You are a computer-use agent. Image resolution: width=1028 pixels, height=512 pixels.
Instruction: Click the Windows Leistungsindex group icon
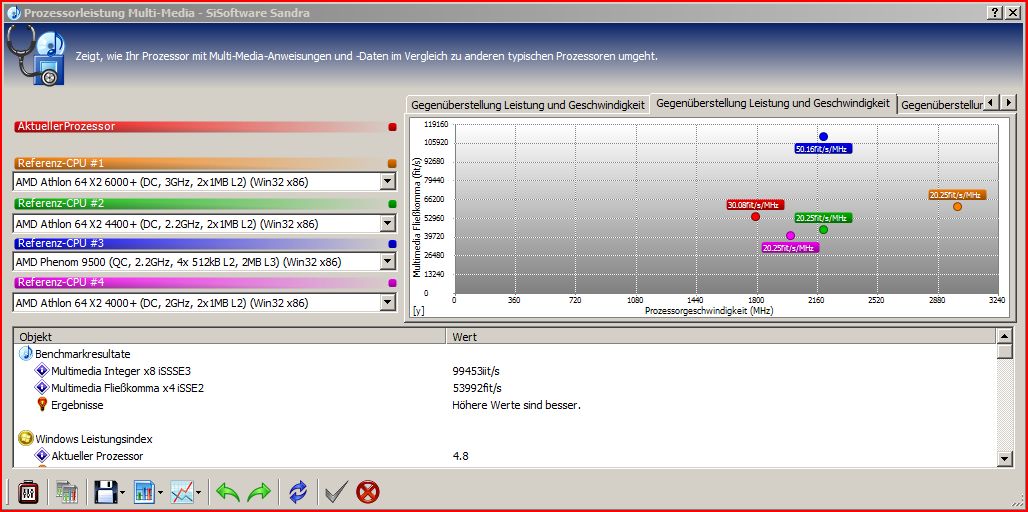click(x=26, y=439)
